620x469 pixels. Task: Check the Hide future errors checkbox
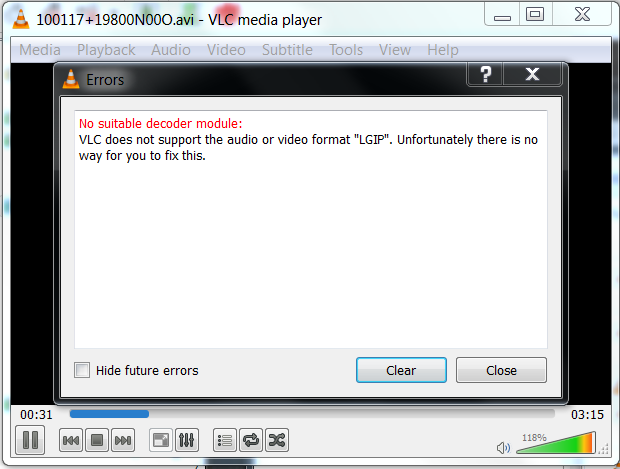coord(82,370)
